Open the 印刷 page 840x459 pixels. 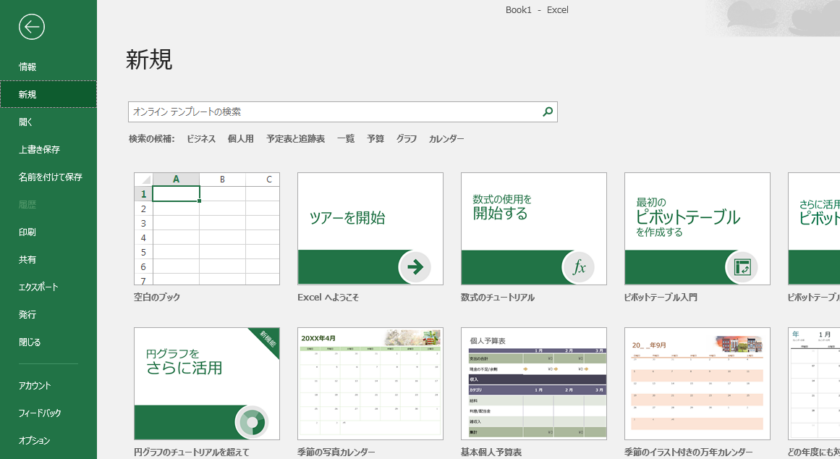point(27,232)
